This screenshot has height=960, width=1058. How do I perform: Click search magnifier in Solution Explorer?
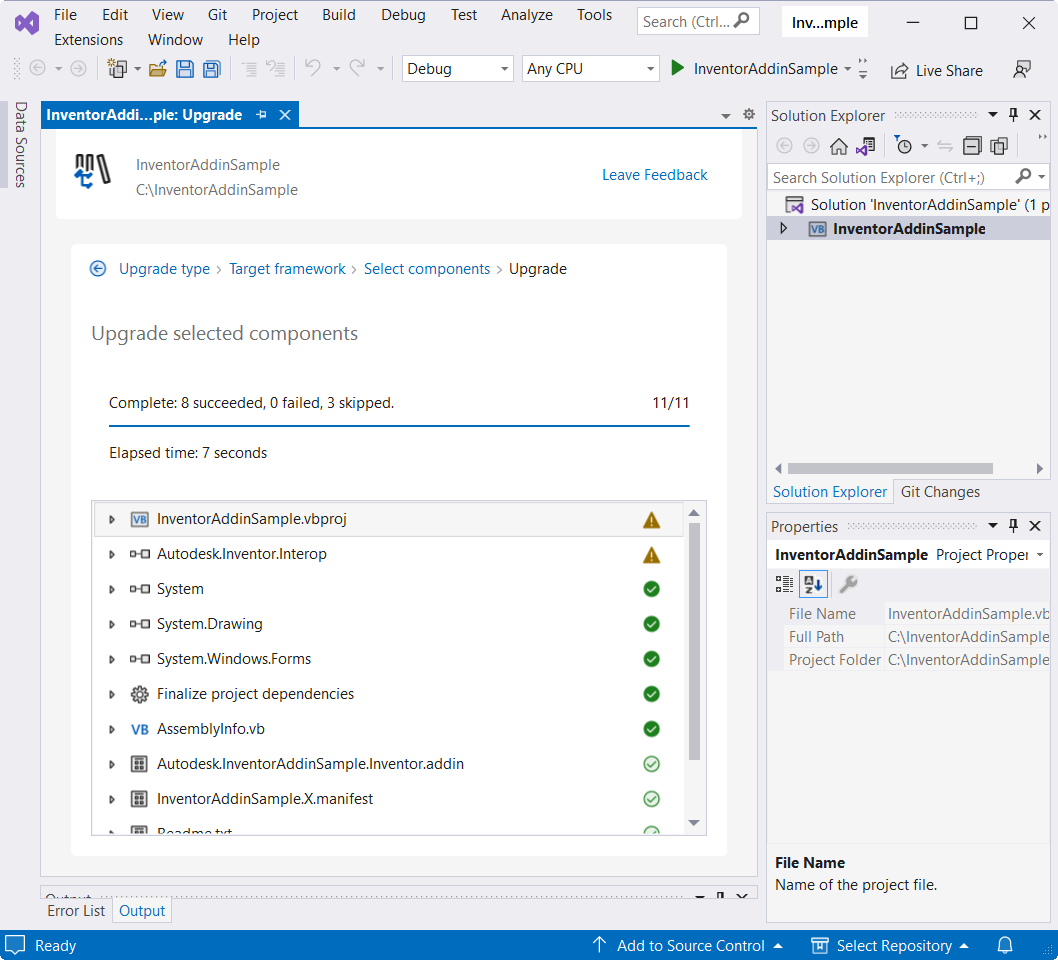tap(1024, 177)
